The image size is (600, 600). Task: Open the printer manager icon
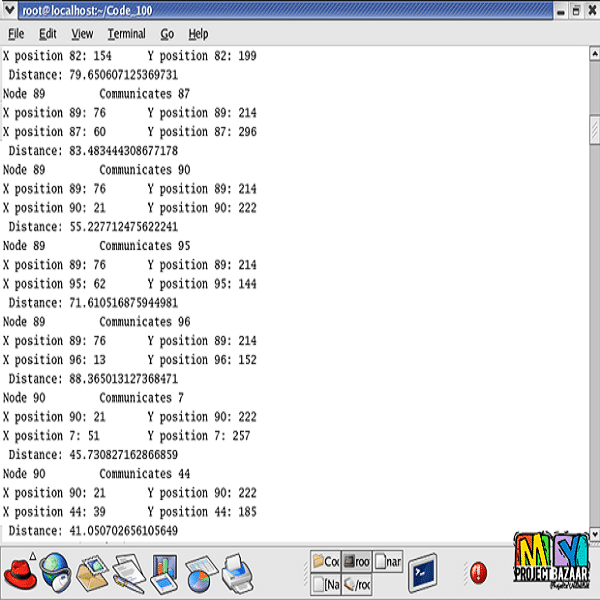236,573
